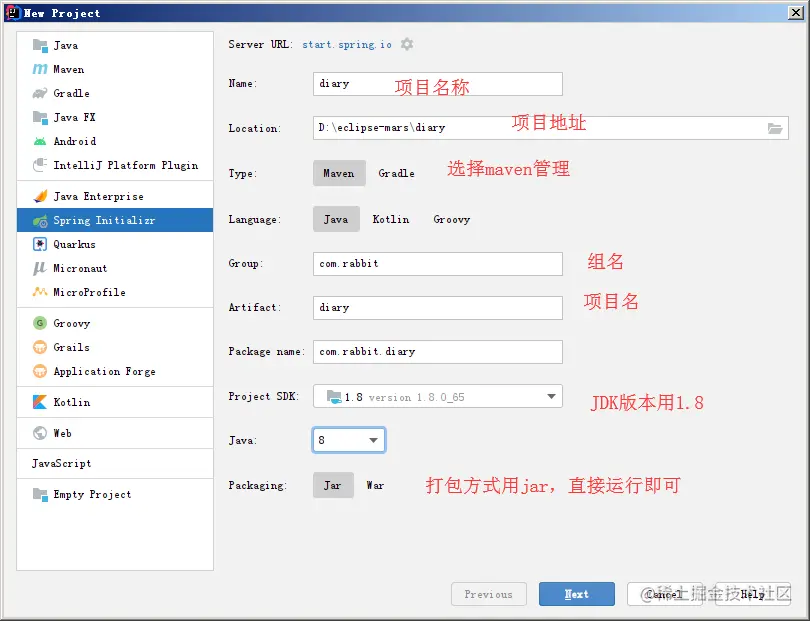
Task: Click the Previous button
Action: click(489, 594)
